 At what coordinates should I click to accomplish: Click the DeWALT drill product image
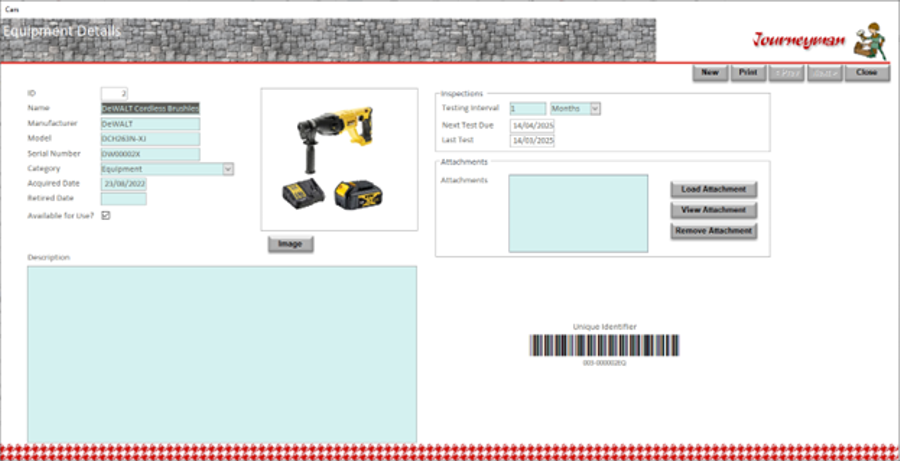click(x=339, y=160)
